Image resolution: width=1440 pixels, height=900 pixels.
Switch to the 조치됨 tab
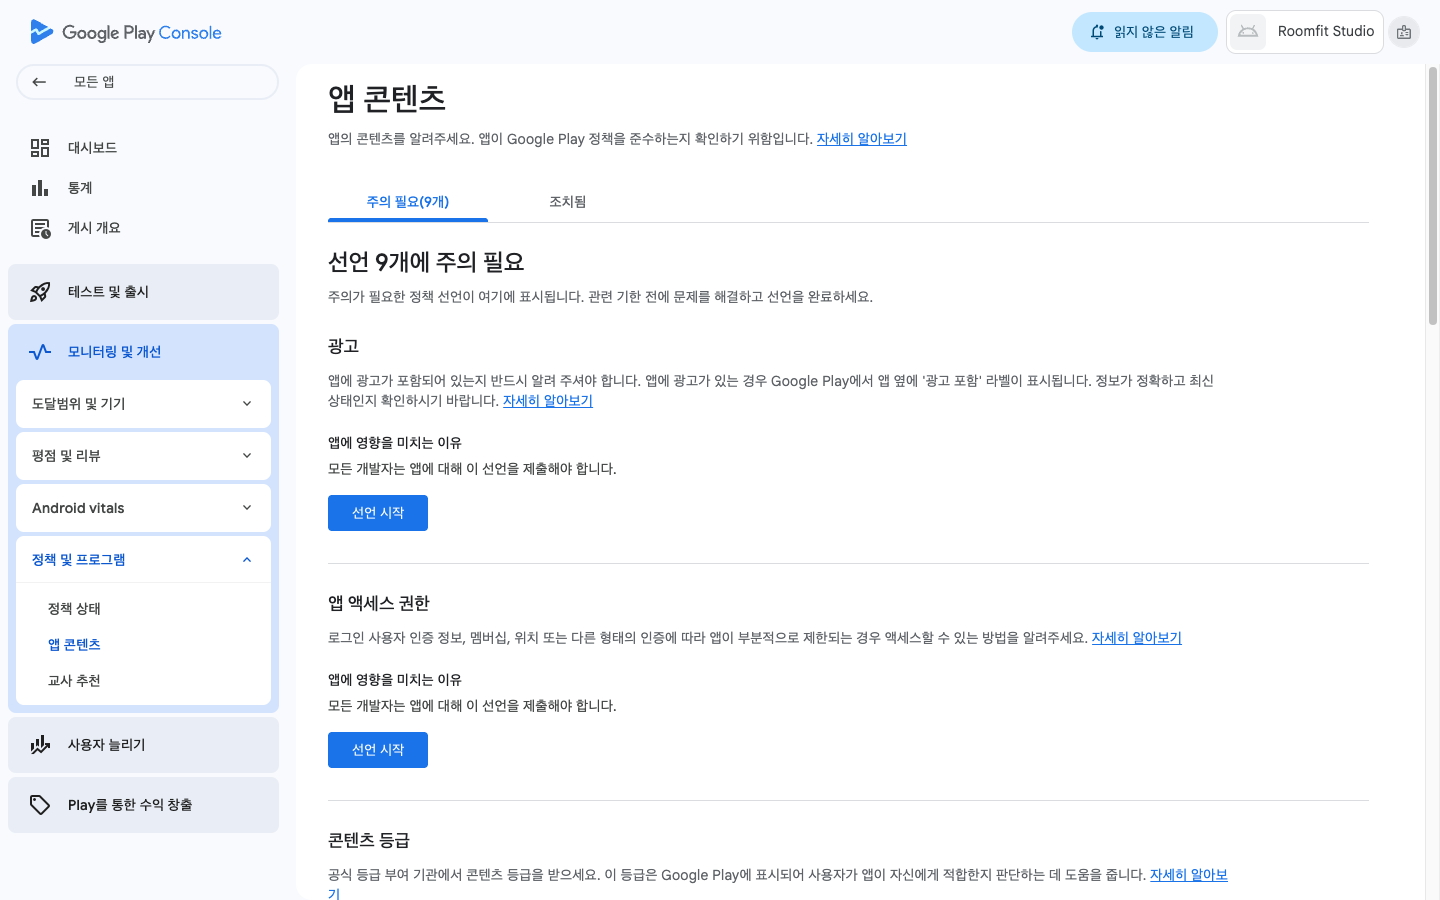click(x=567, y=202)
